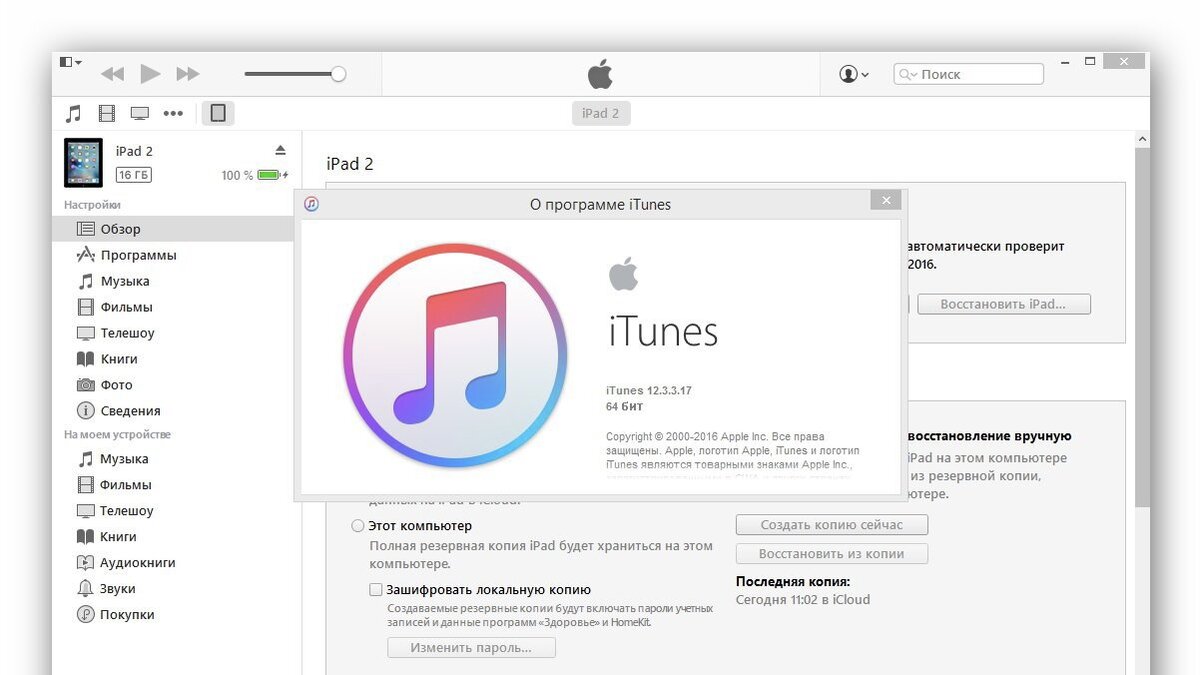Click the Аудиокниги audiobook icon
The height and width of the screenshot is (675, 1200).
point(86,563)
